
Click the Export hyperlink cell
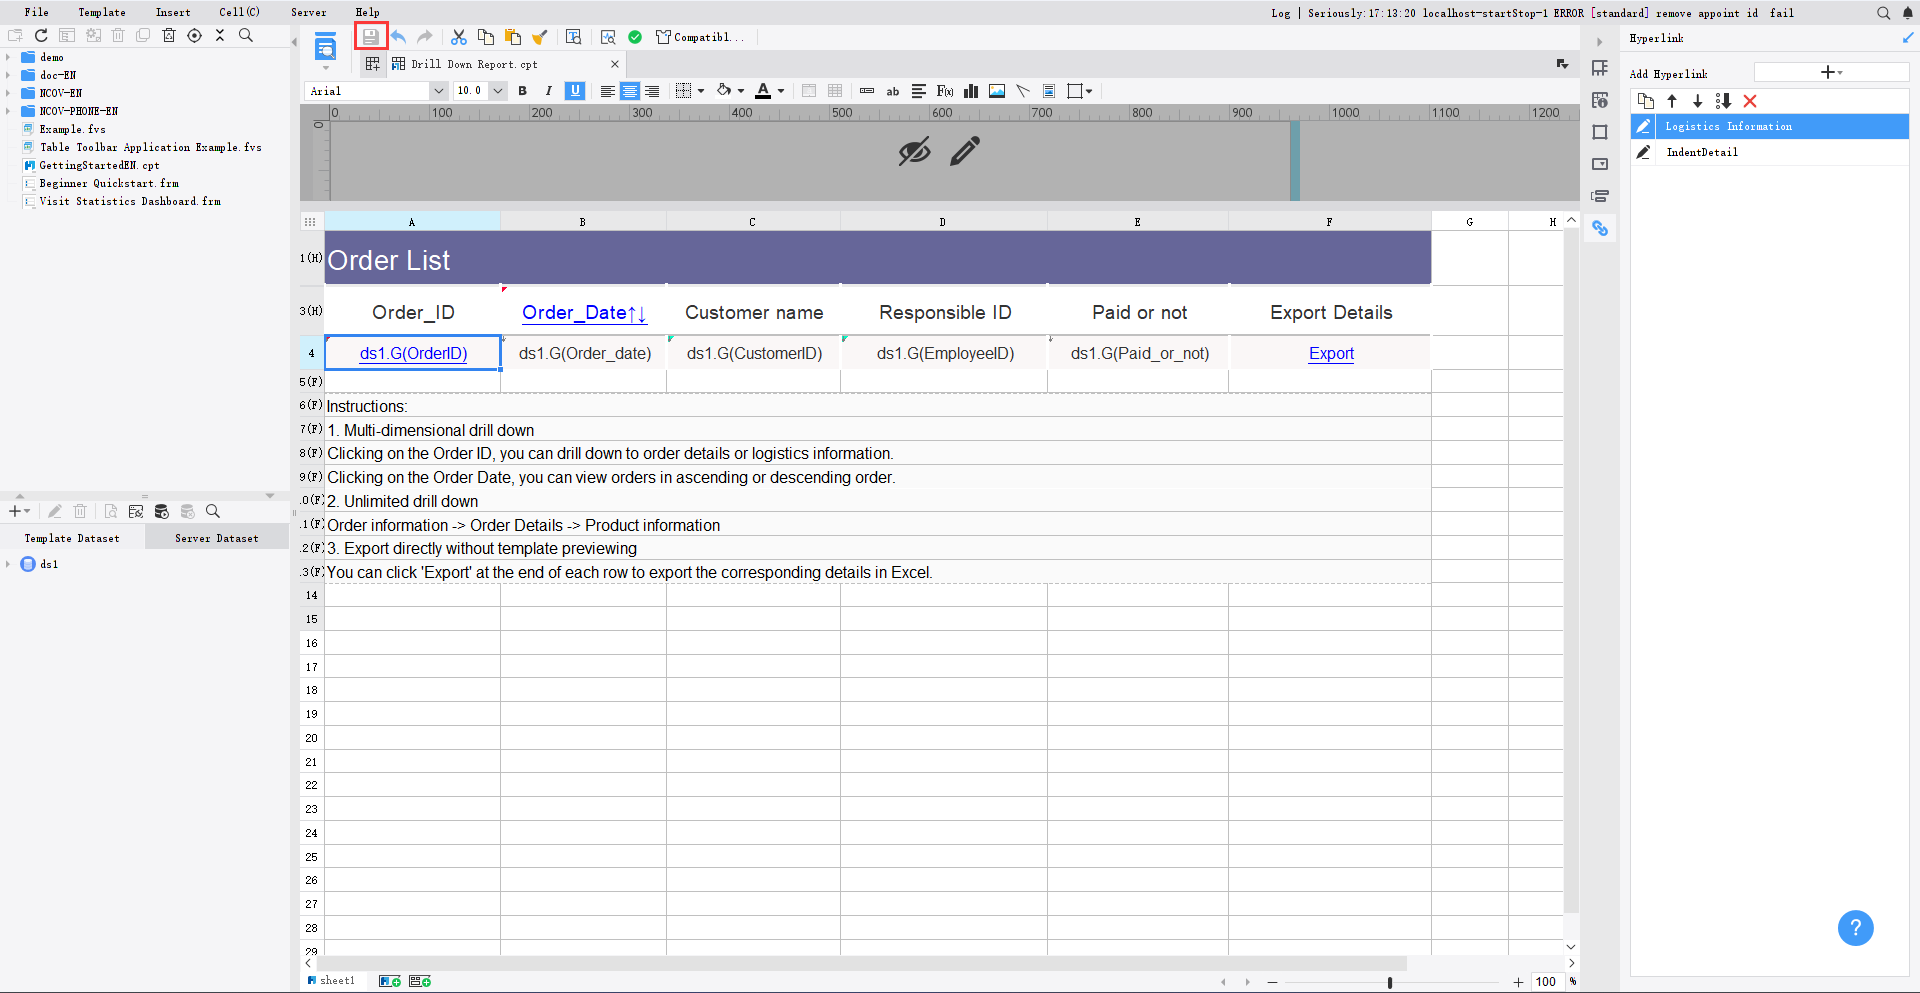(x=1331, y=354)
